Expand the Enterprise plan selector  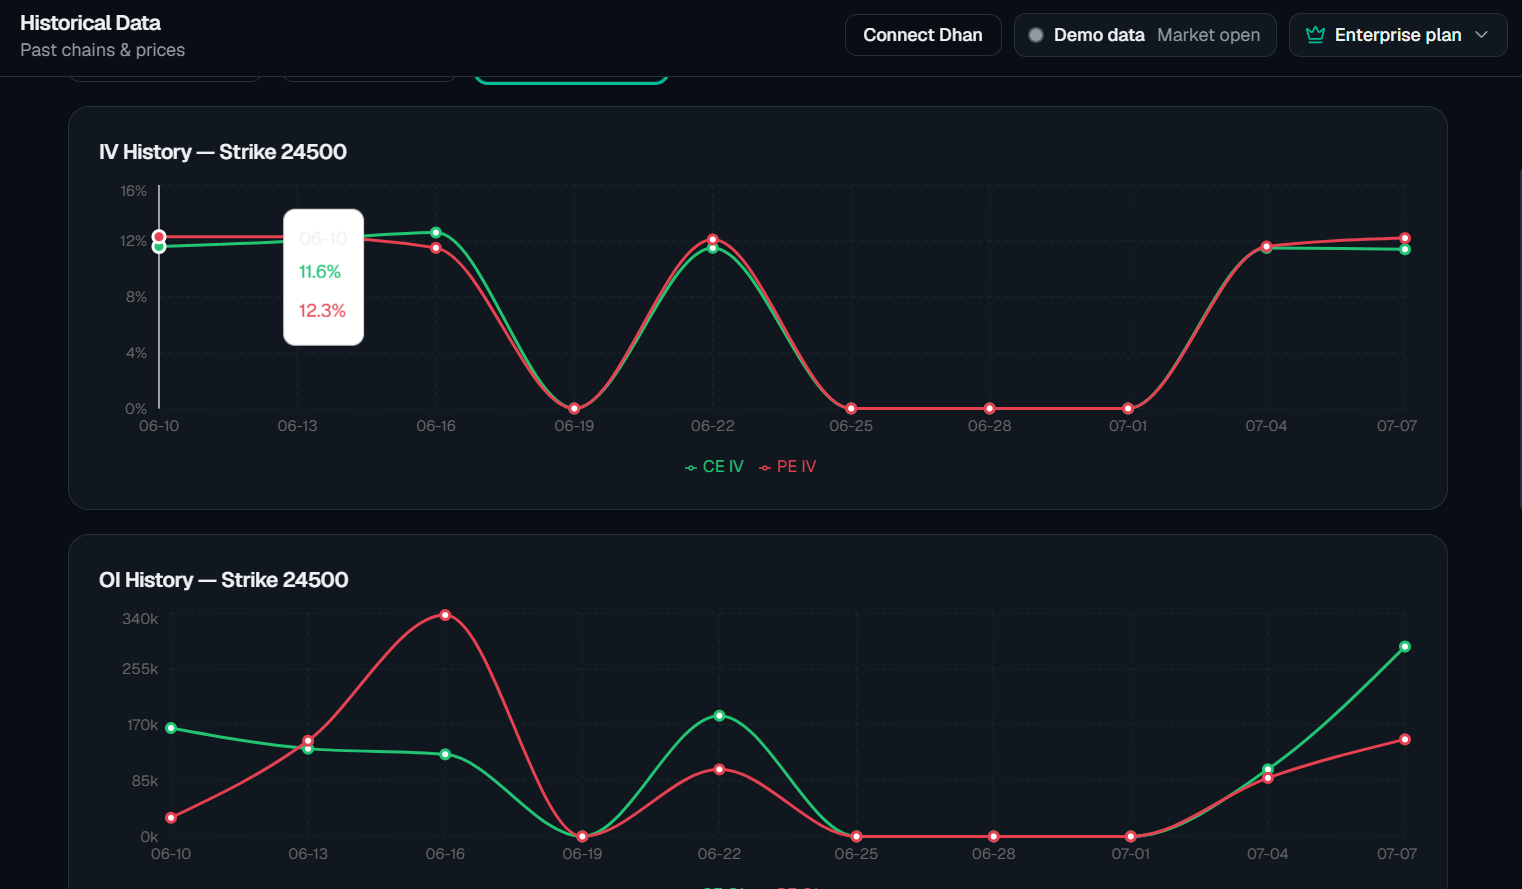coord(1398,35)
